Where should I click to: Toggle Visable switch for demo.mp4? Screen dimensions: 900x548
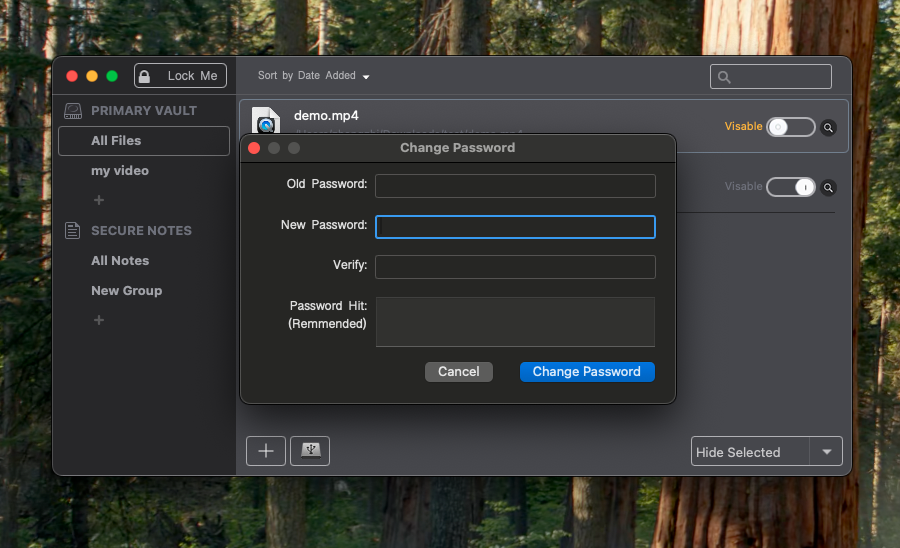791,127
